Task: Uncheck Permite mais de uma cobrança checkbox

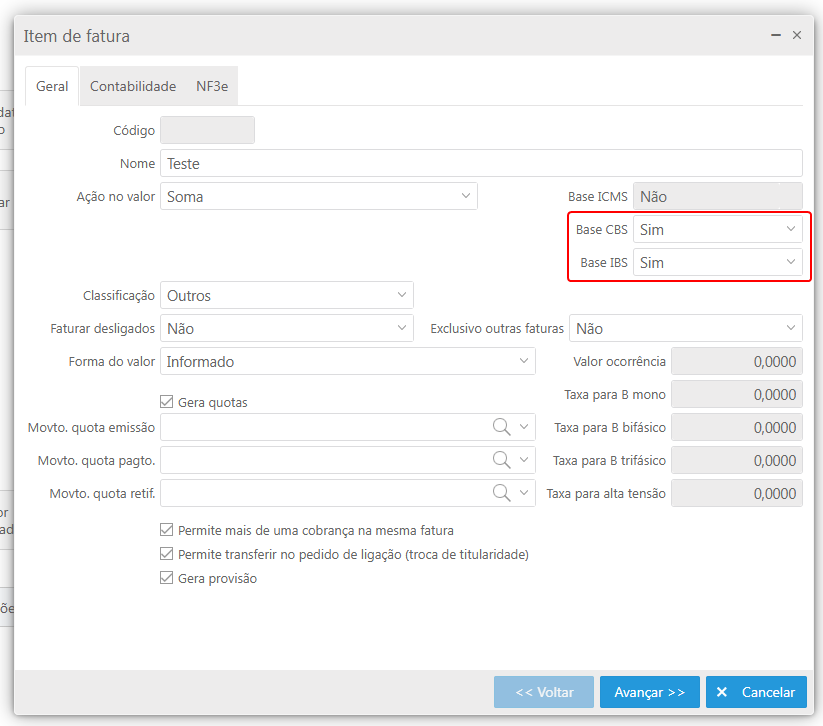Action: (x=167, y=530)
